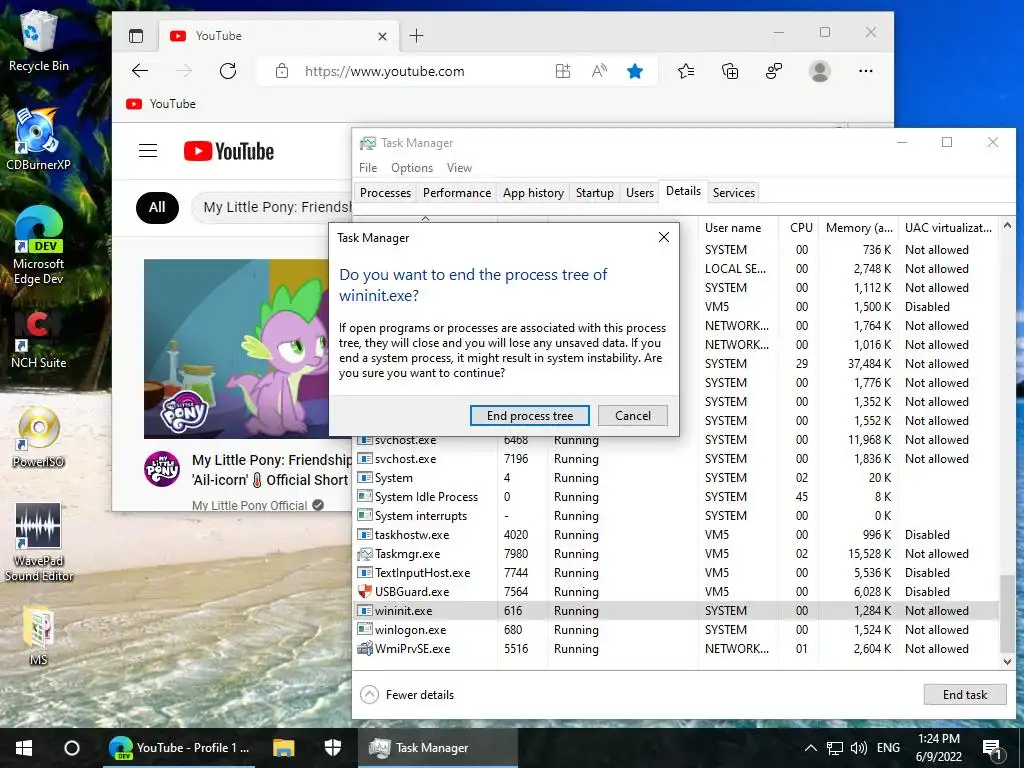Open MS folder desktop icon
The image size is (1024, 768).
[x=39, y=636]
